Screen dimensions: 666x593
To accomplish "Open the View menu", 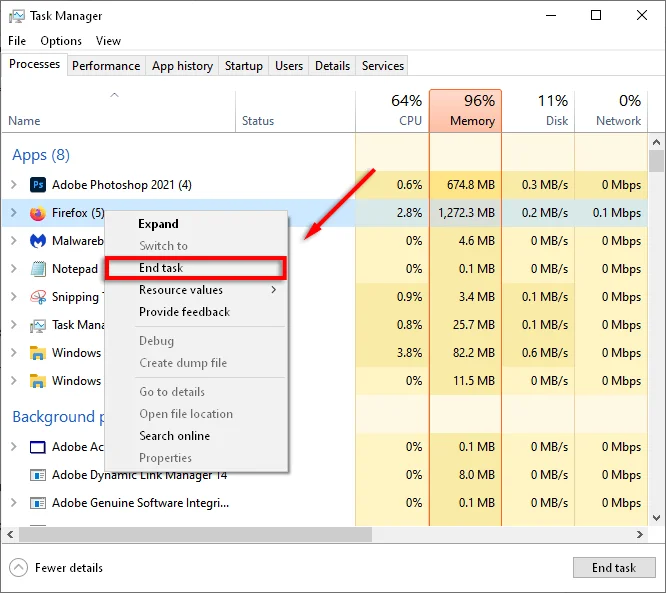I will [x=108, y=41].
